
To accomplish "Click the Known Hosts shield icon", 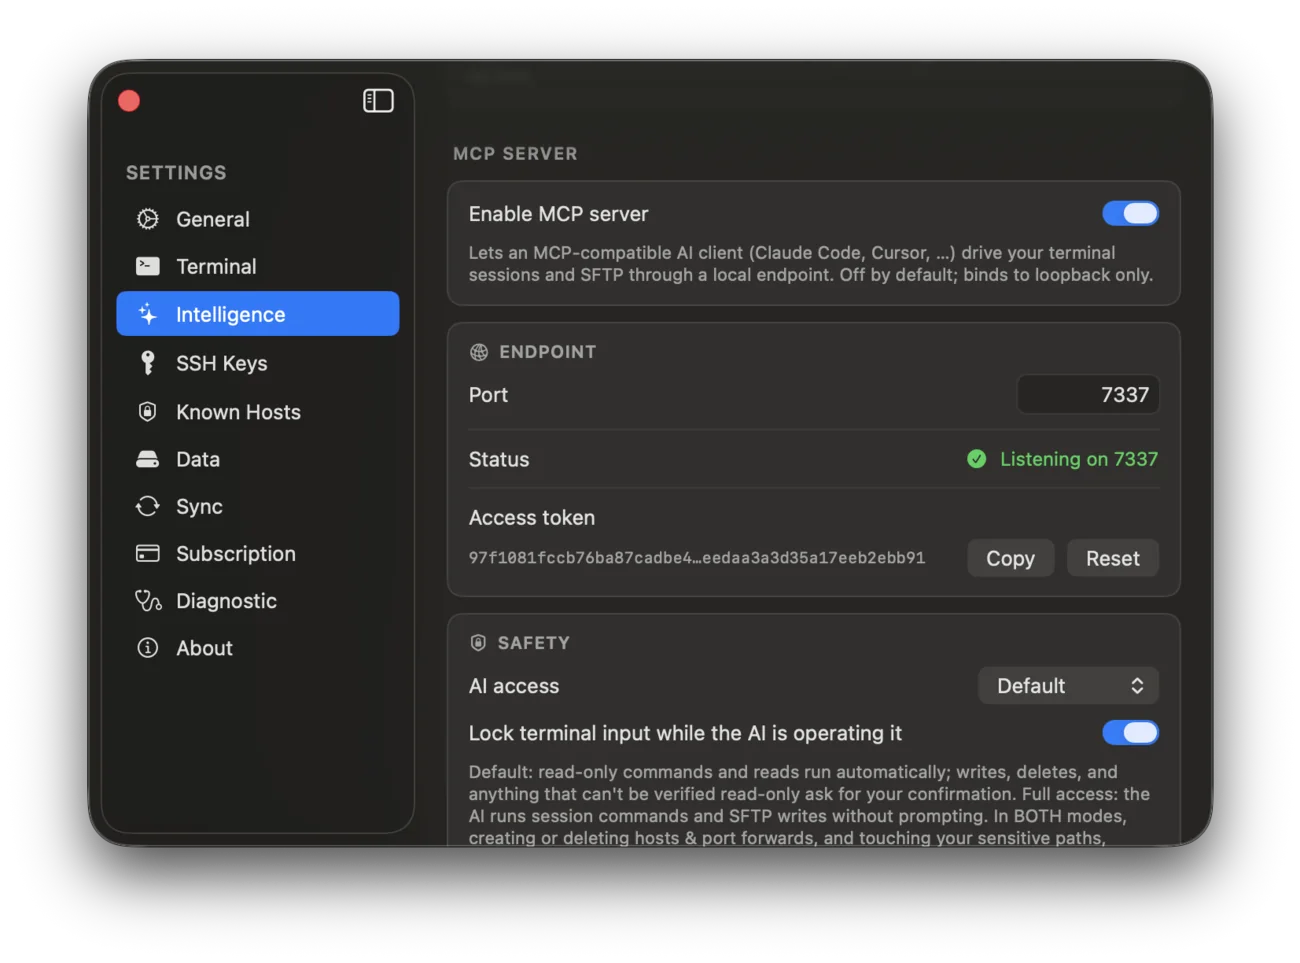I will [148, 411].
